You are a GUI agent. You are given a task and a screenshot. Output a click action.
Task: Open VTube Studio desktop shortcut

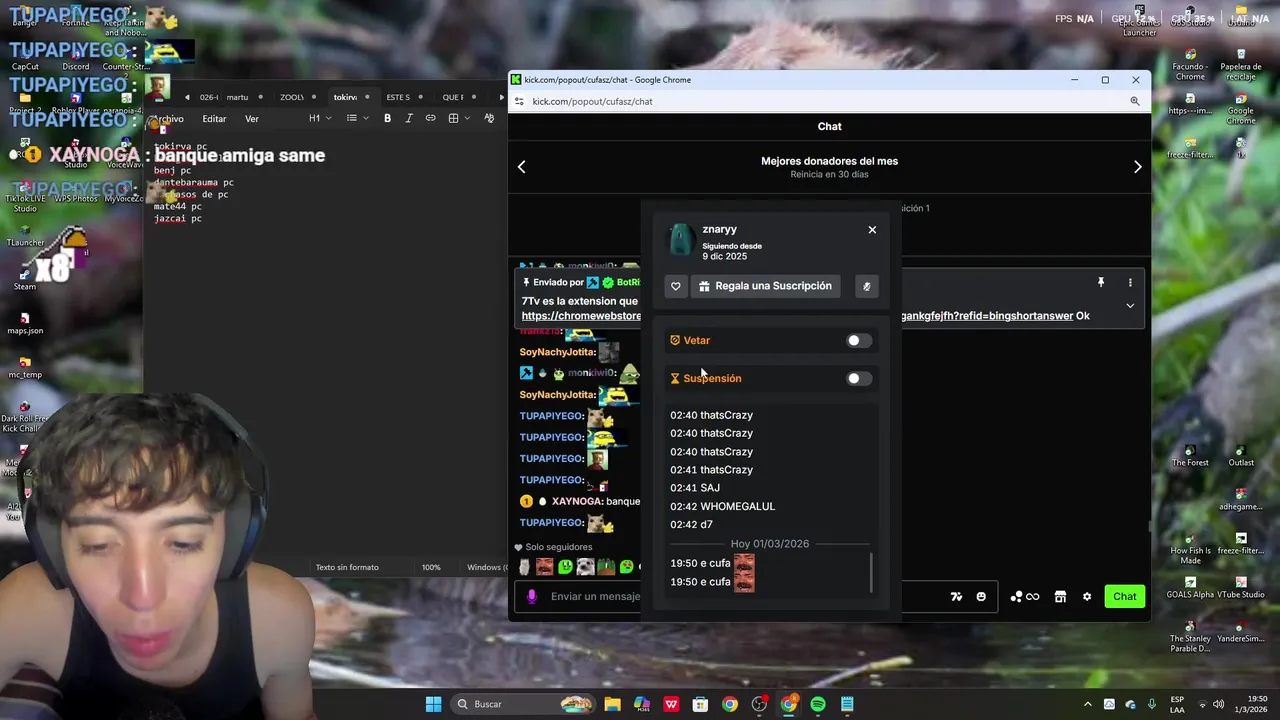pos(1241,587)
